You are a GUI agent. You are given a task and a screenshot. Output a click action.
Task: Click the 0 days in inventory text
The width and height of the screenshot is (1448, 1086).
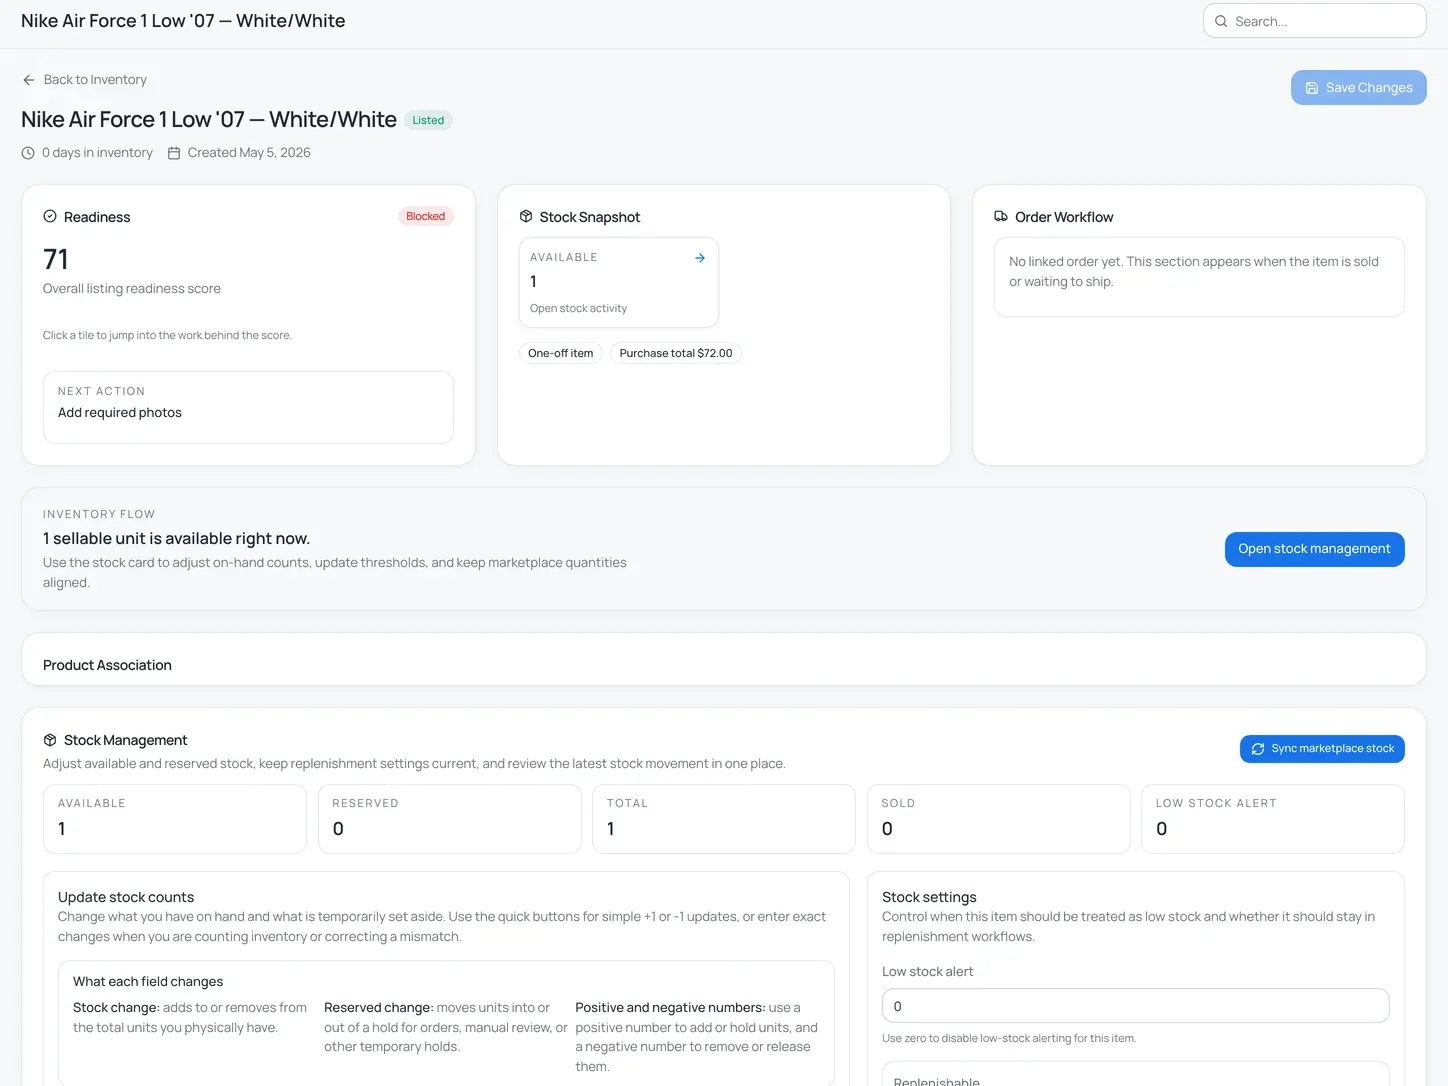coord(97,153)
